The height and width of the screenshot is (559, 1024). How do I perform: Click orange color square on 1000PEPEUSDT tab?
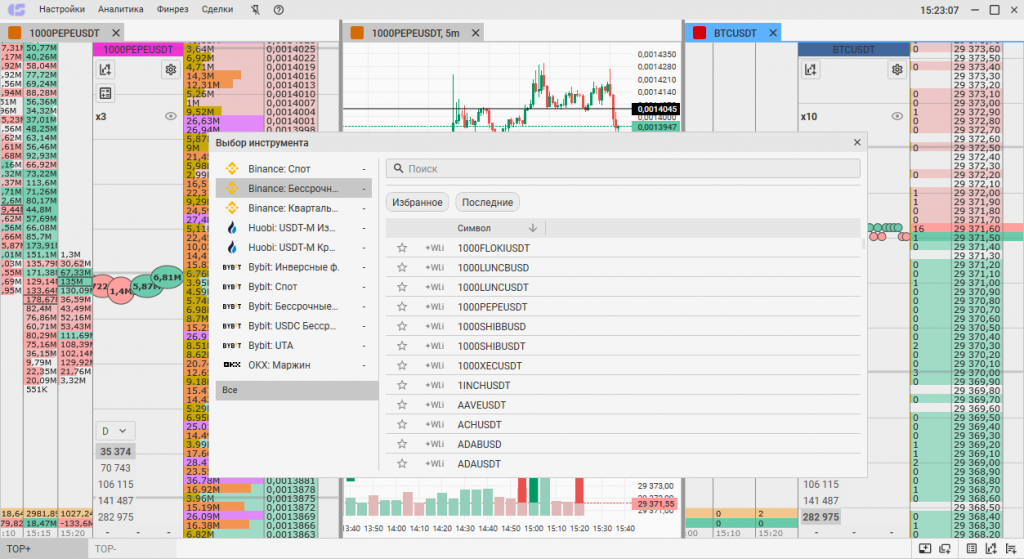tap(14, 33)
